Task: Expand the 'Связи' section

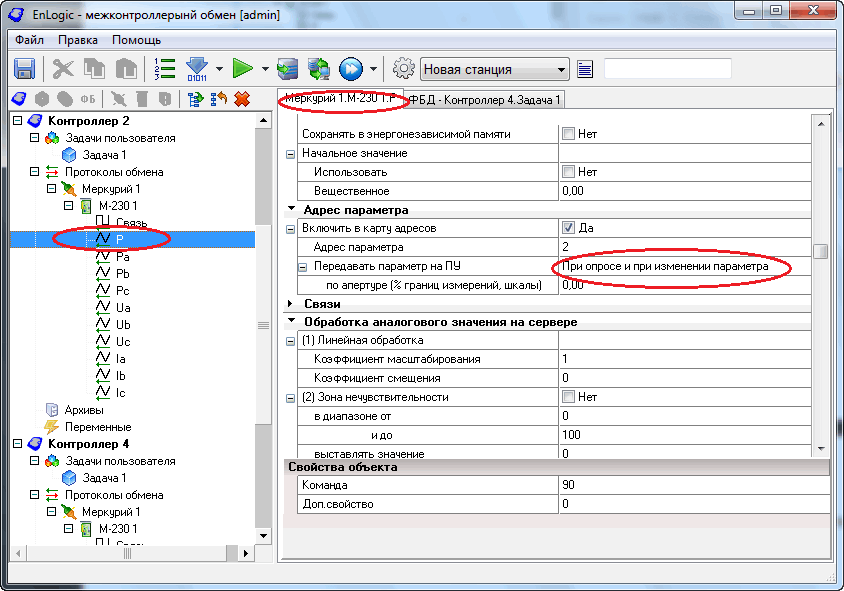Action: coord(291,304)
